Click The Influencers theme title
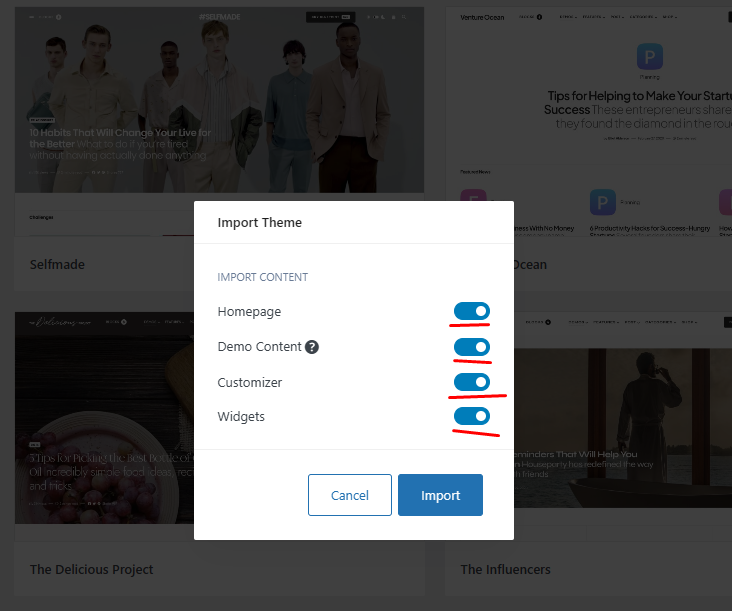 click(x=506, y=569)
